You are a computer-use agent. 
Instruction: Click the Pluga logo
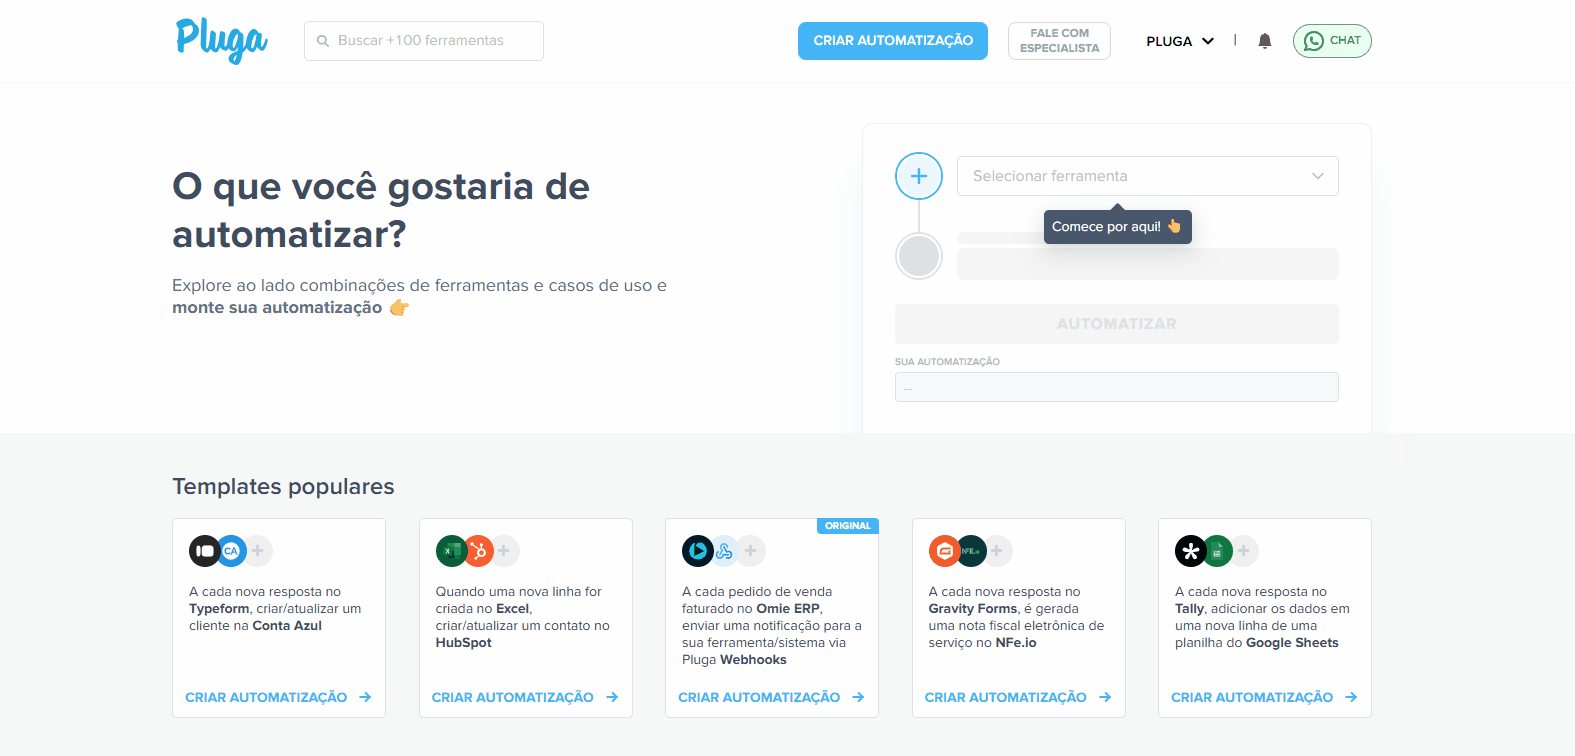[x=221, y=40]
